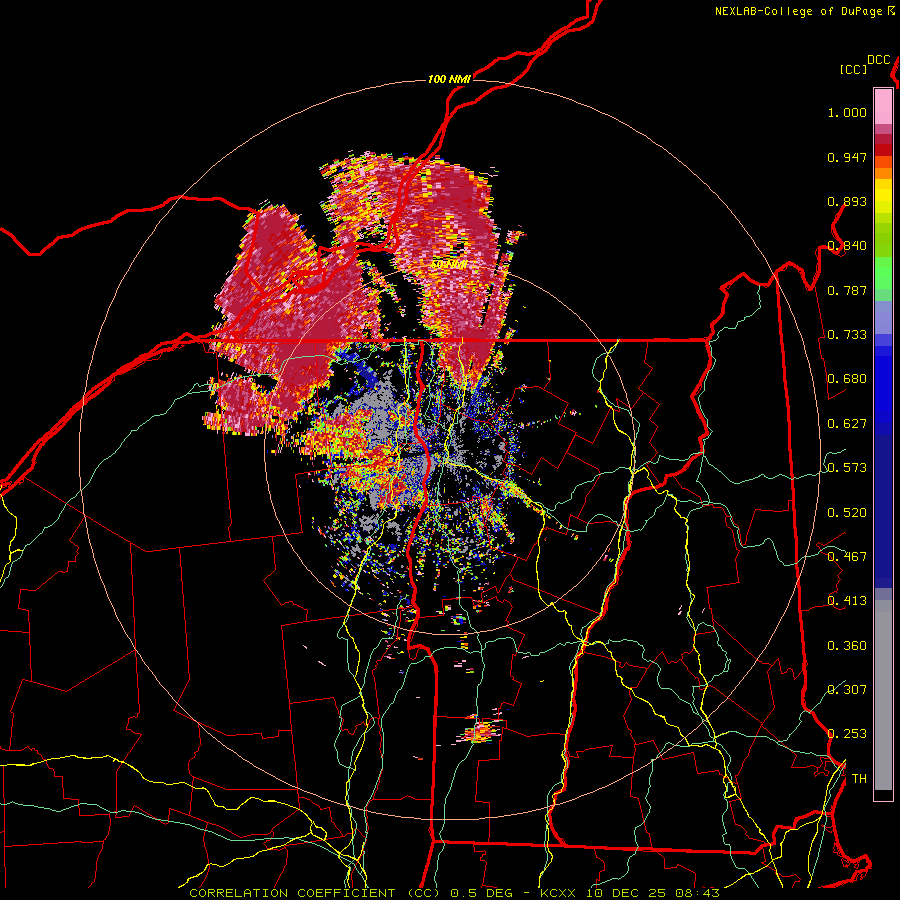This screenshot has height=900, width=900.
Task: Select the 0.413 legend value
Action: tap(847, 601)
